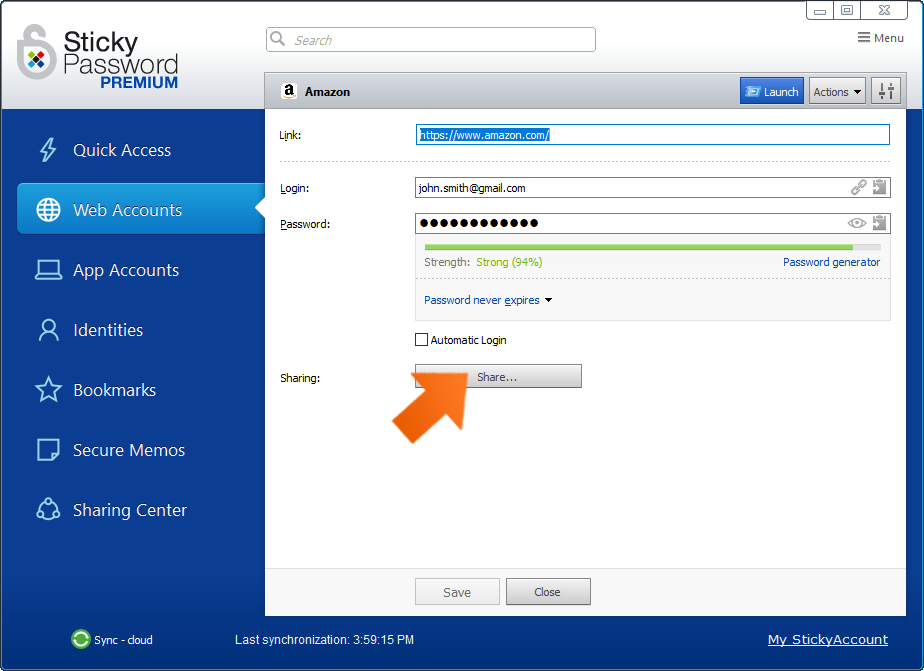Enable the Automatic Login checkbox
The width and height of the screenshot is (924, 671).
coord(421,339)
